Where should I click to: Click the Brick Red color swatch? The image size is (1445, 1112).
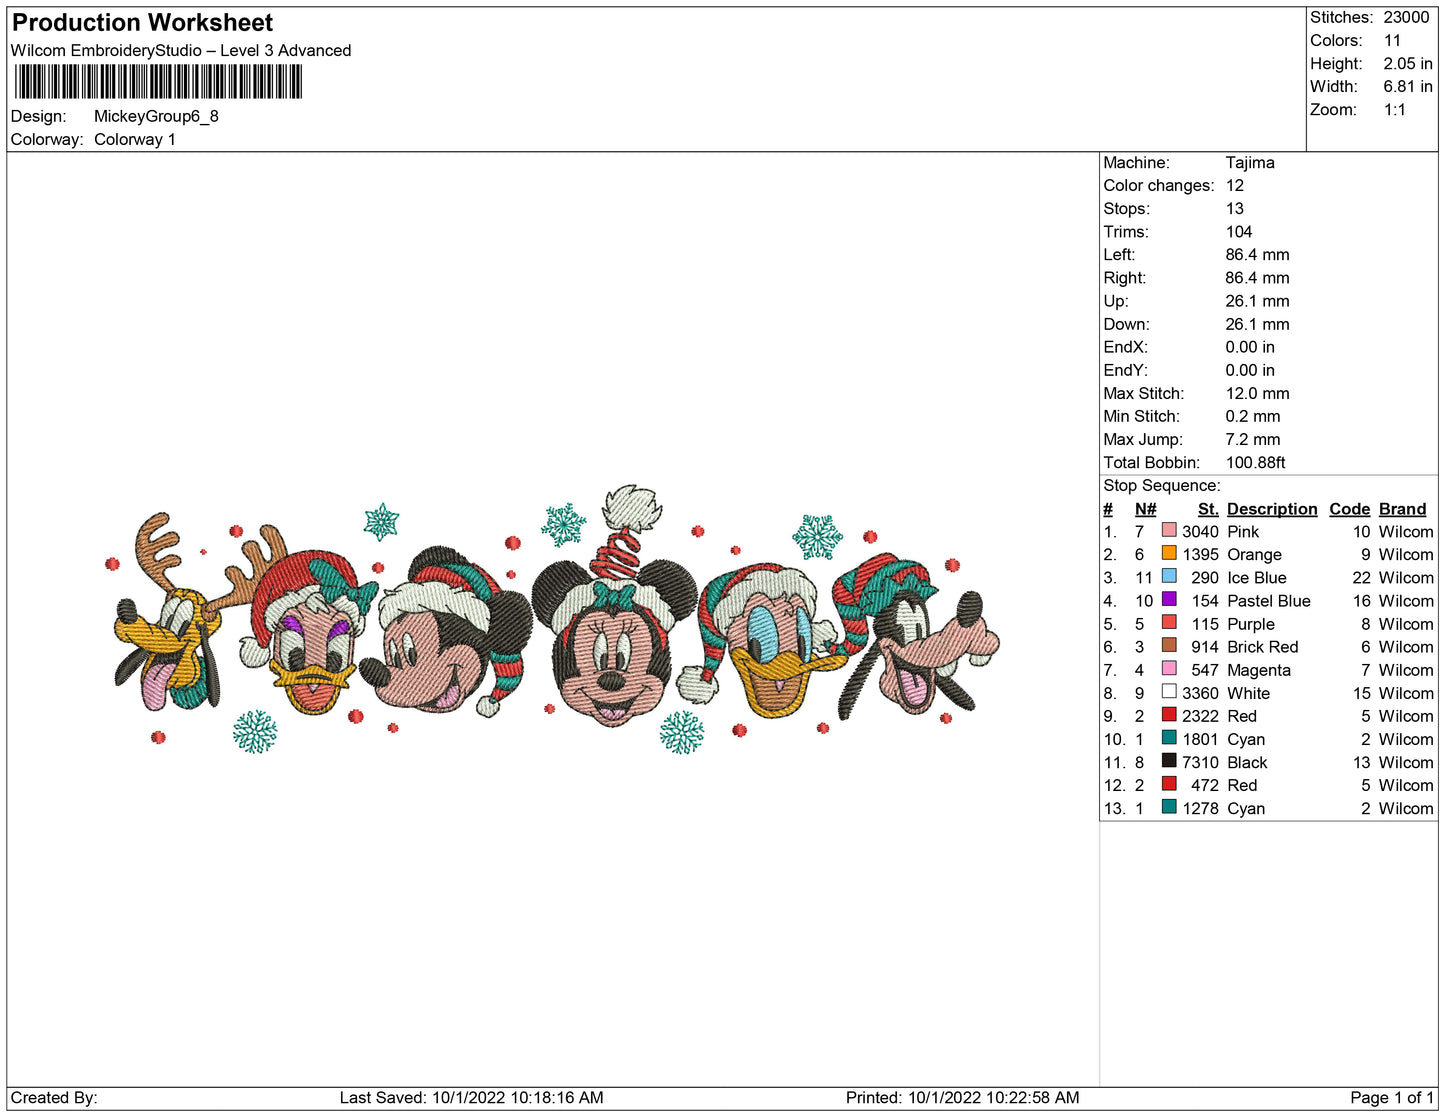1169,645
